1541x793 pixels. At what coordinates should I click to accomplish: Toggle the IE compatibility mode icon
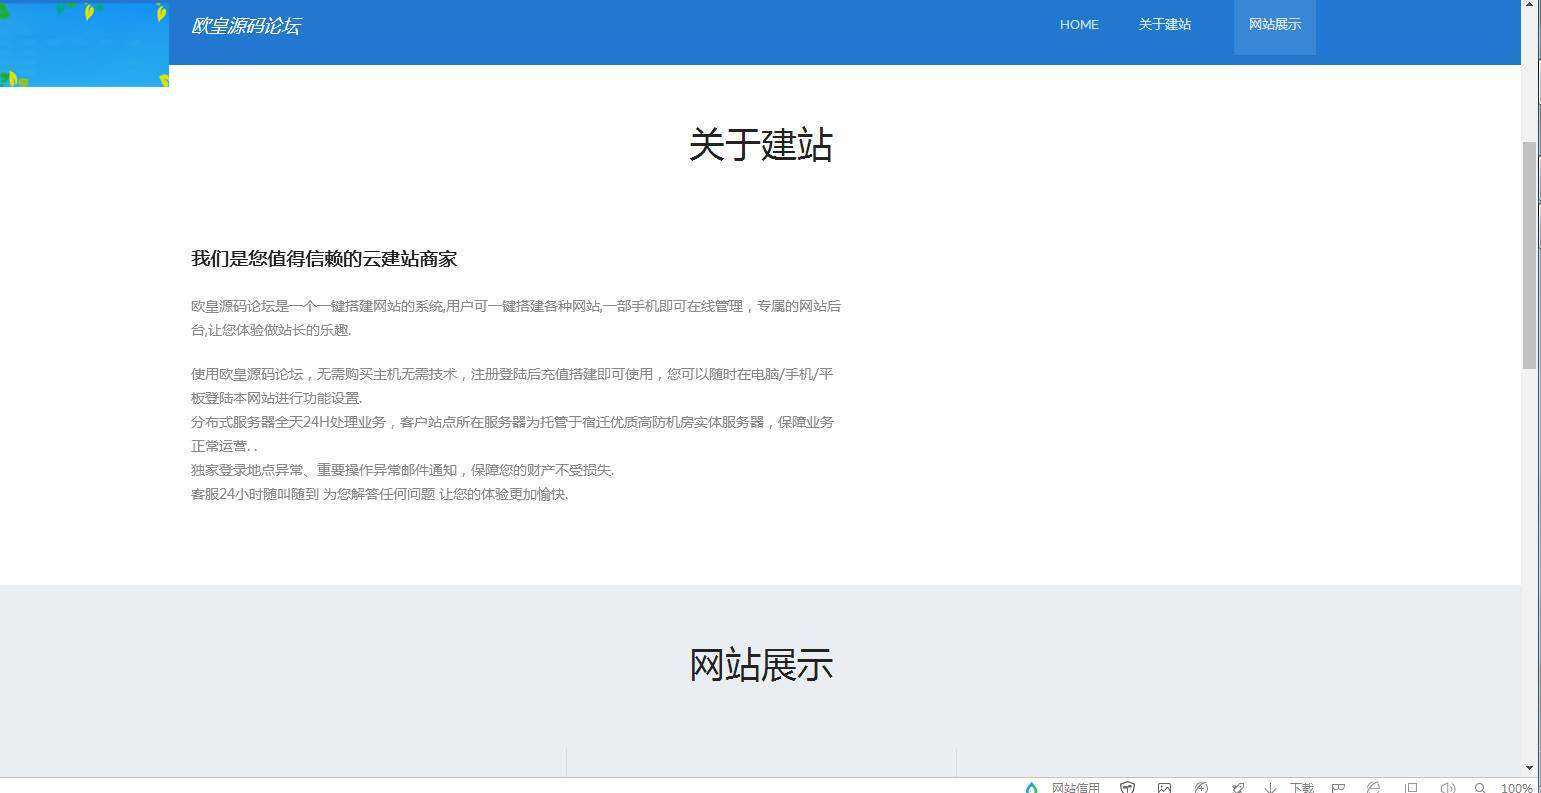click(x=1373, y=787)
